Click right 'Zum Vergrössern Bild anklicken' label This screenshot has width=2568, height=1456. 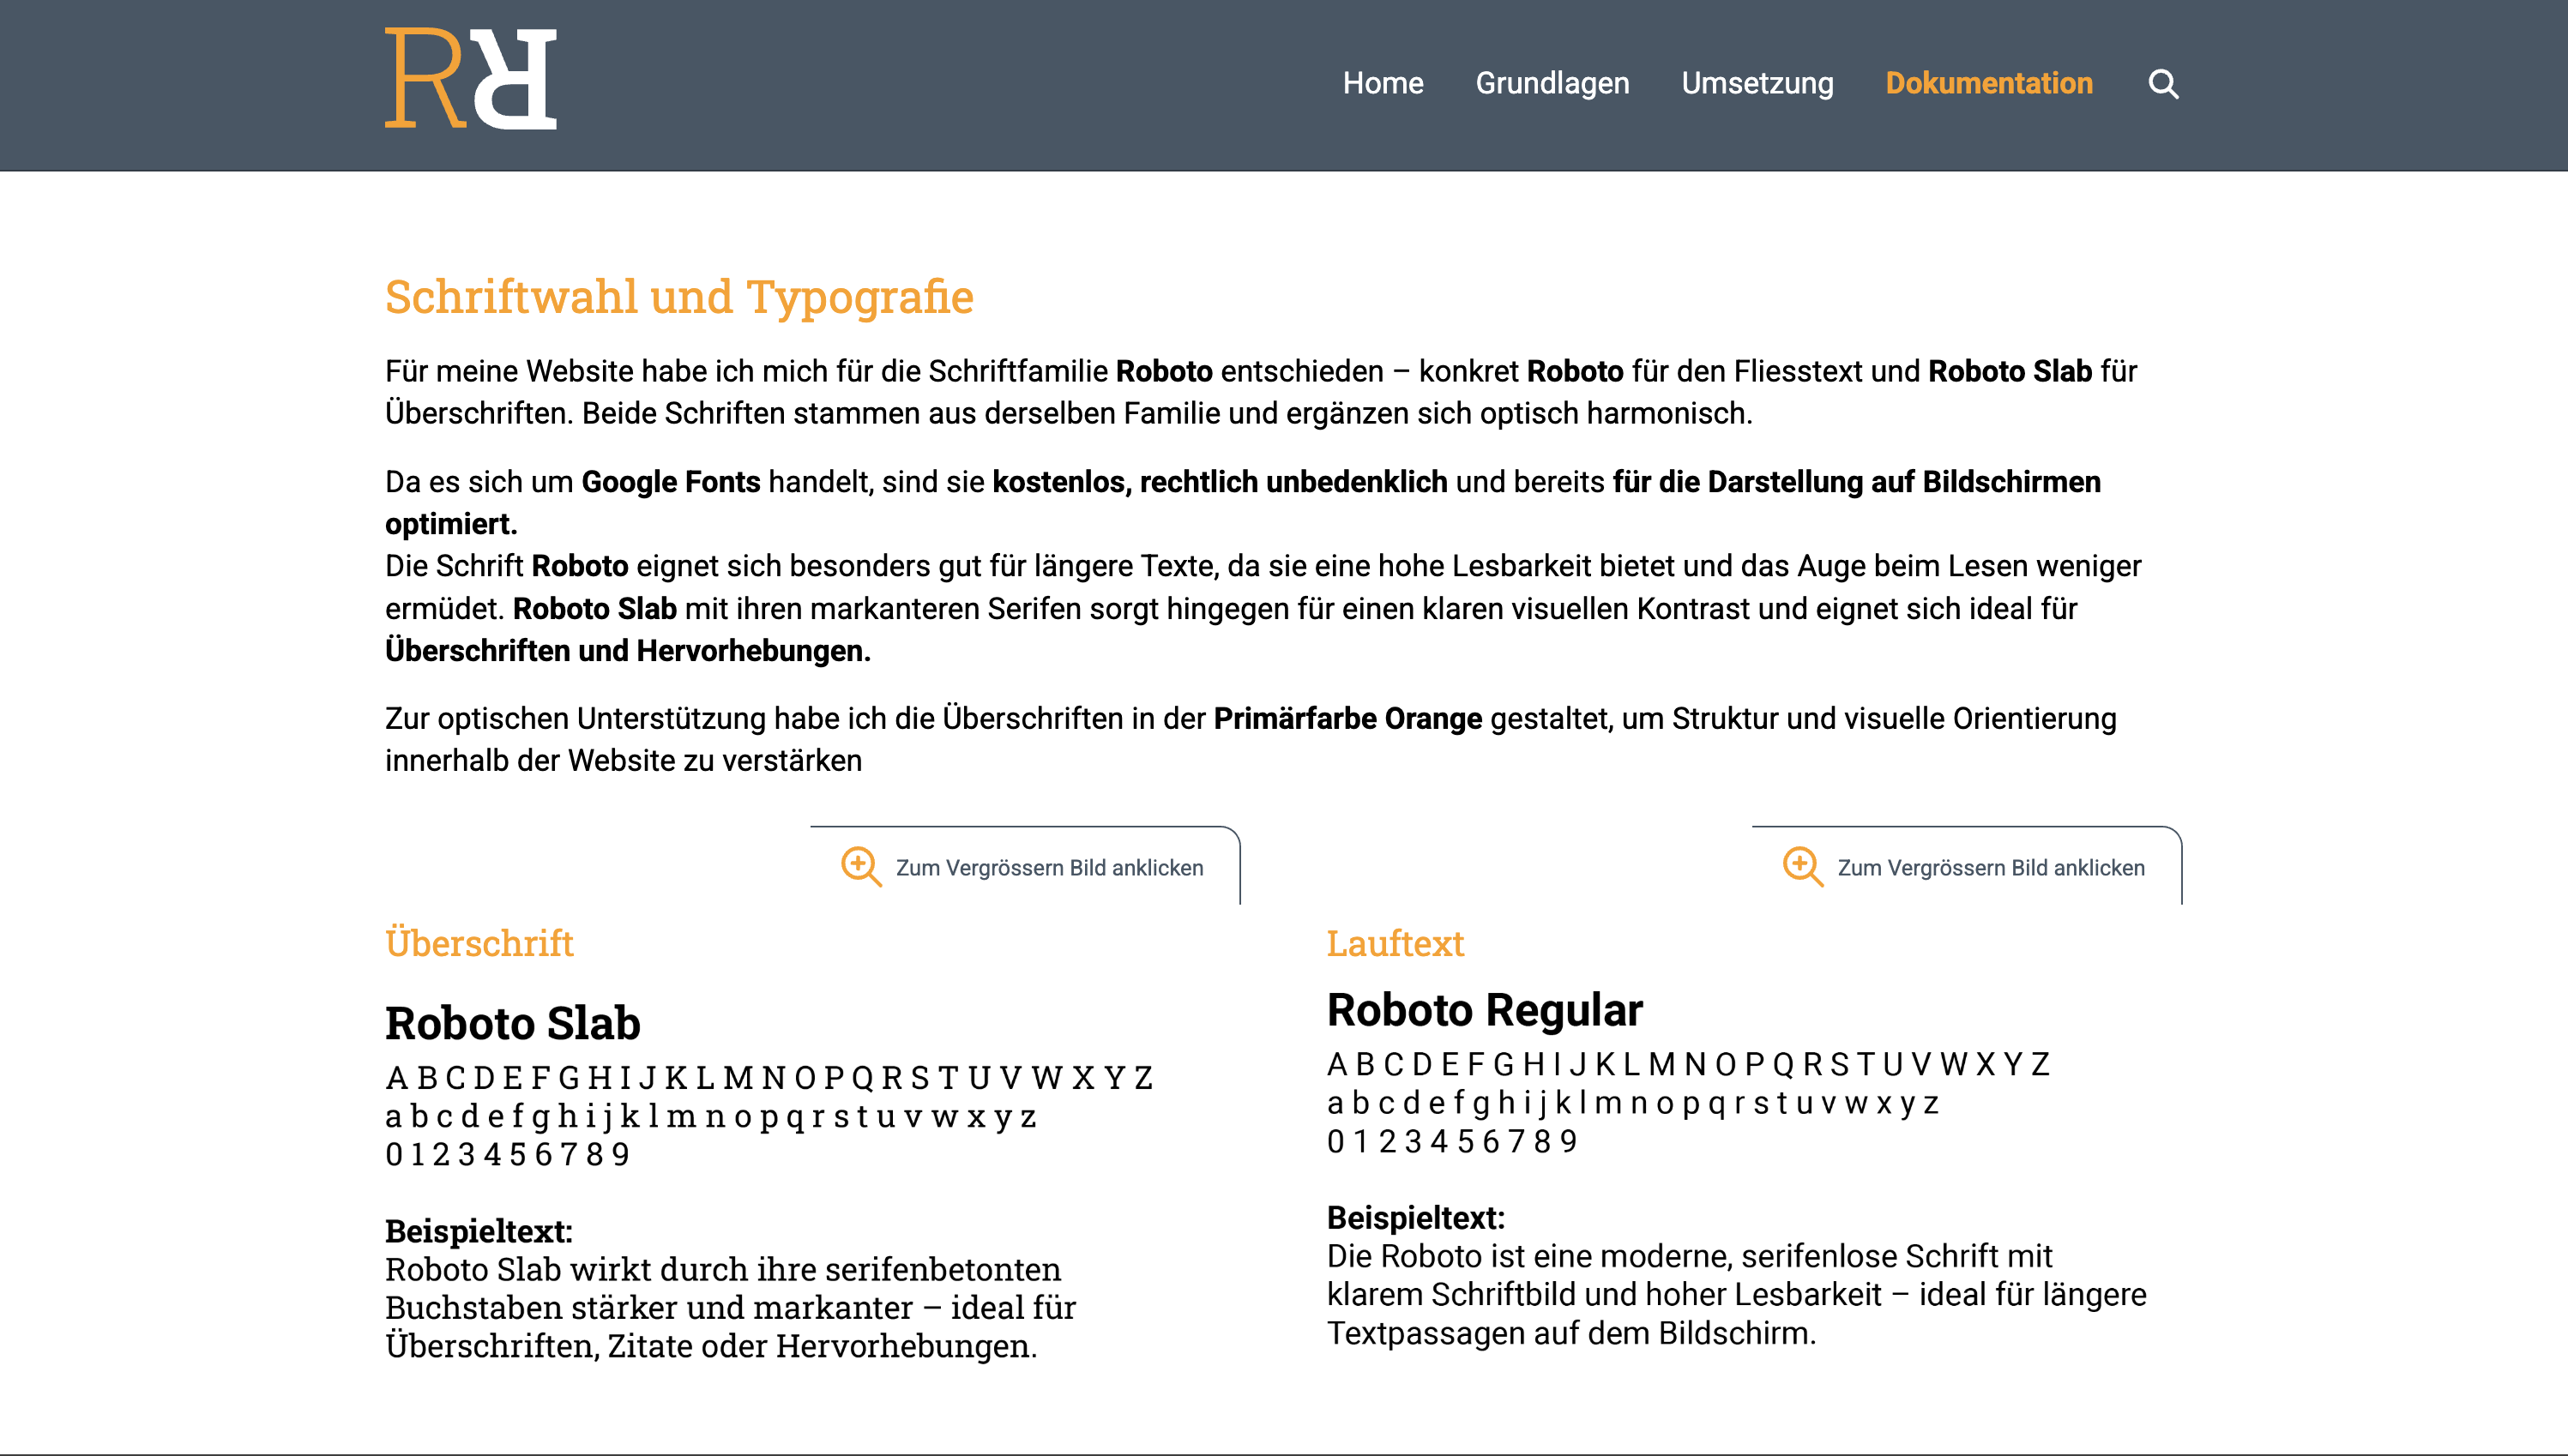coord(1990,868)
